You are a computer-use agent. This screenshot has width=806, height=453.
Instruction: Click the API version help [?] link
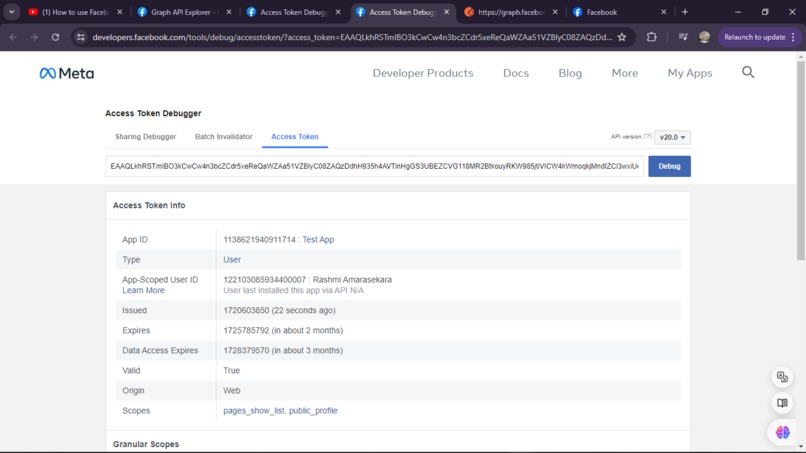(x=648, y=136)
